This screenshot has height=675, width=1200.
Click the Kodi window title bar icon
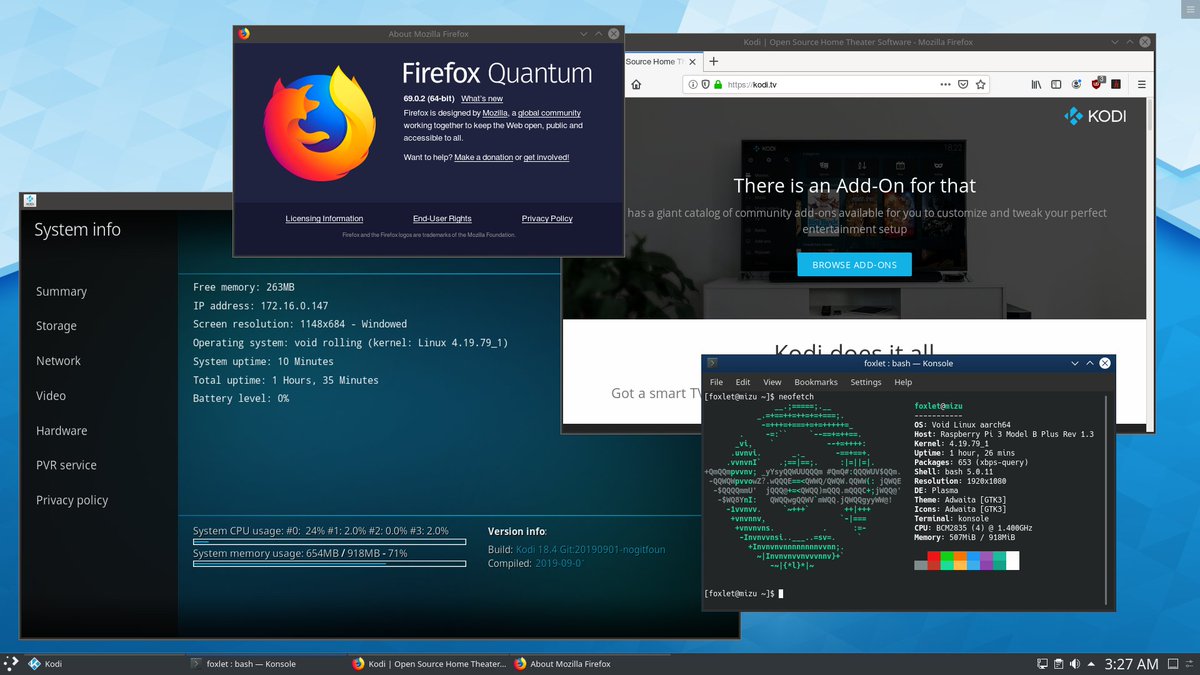click(30, 200)
